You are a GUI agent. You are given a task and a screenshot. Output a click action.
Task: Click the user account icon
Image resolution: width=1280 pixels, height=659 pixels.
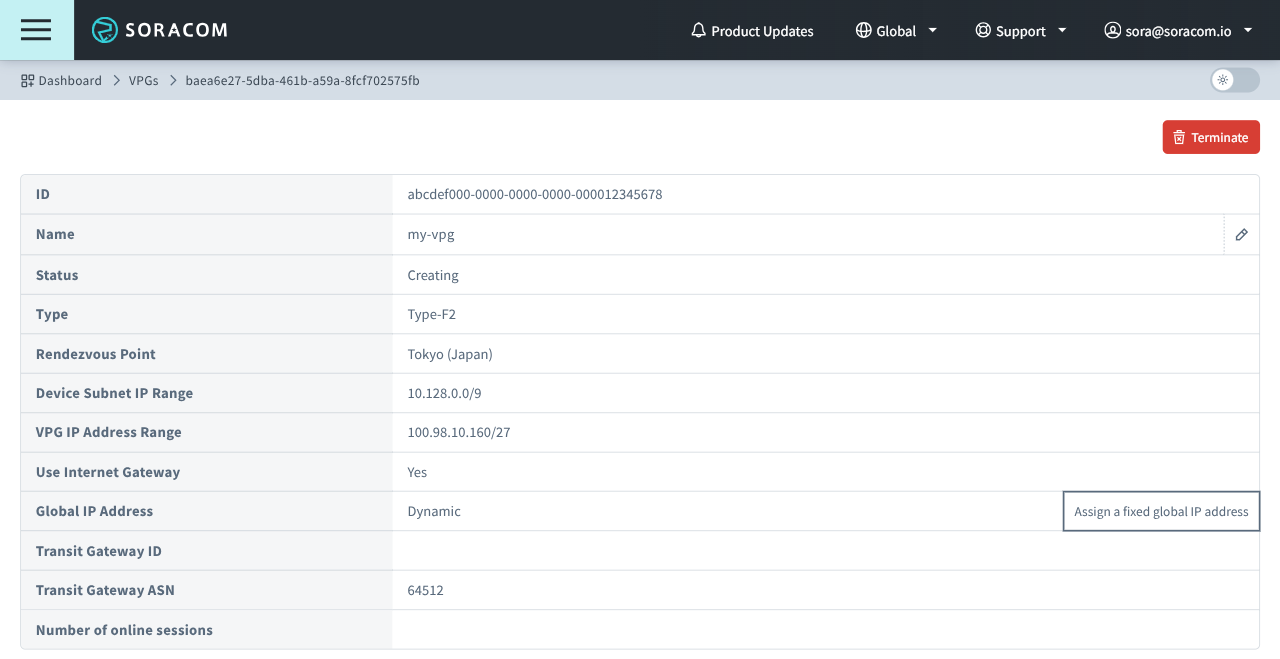(1112, 30)
